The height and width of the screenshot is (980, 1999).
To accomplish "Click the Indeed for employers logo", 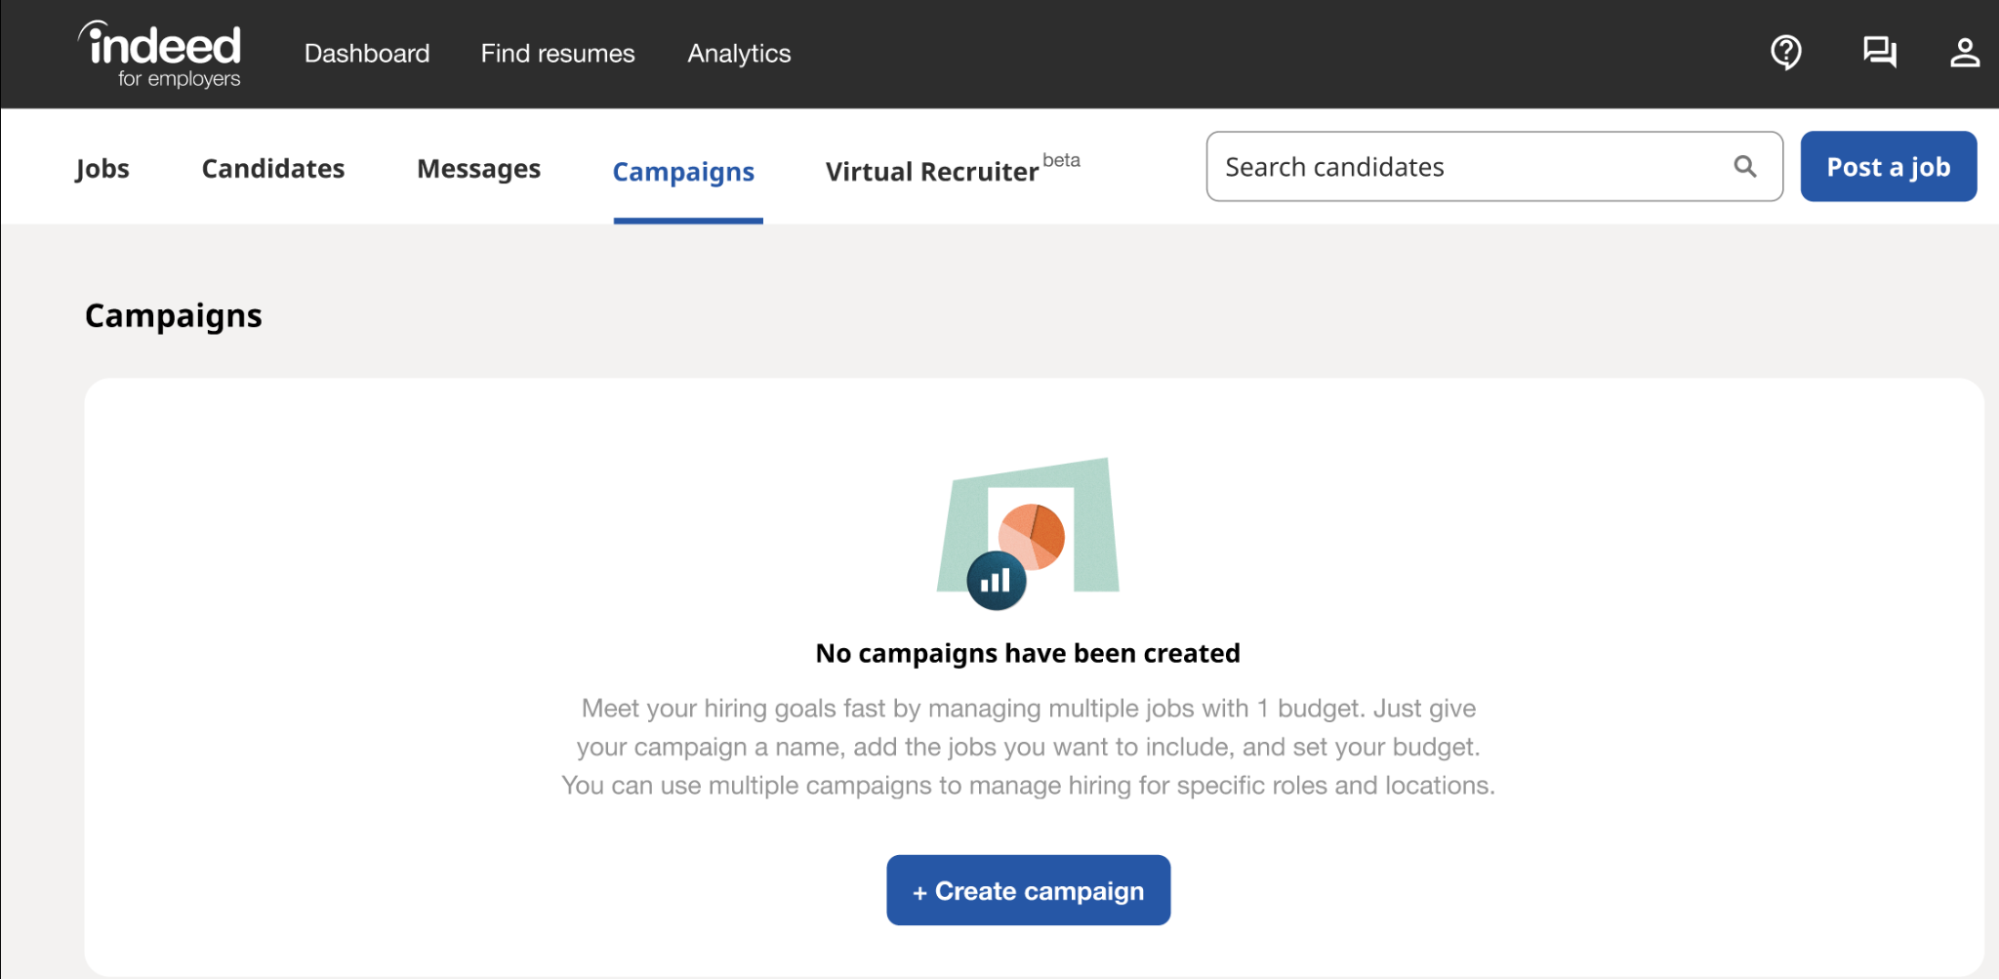I will click(x=161, y=54).
